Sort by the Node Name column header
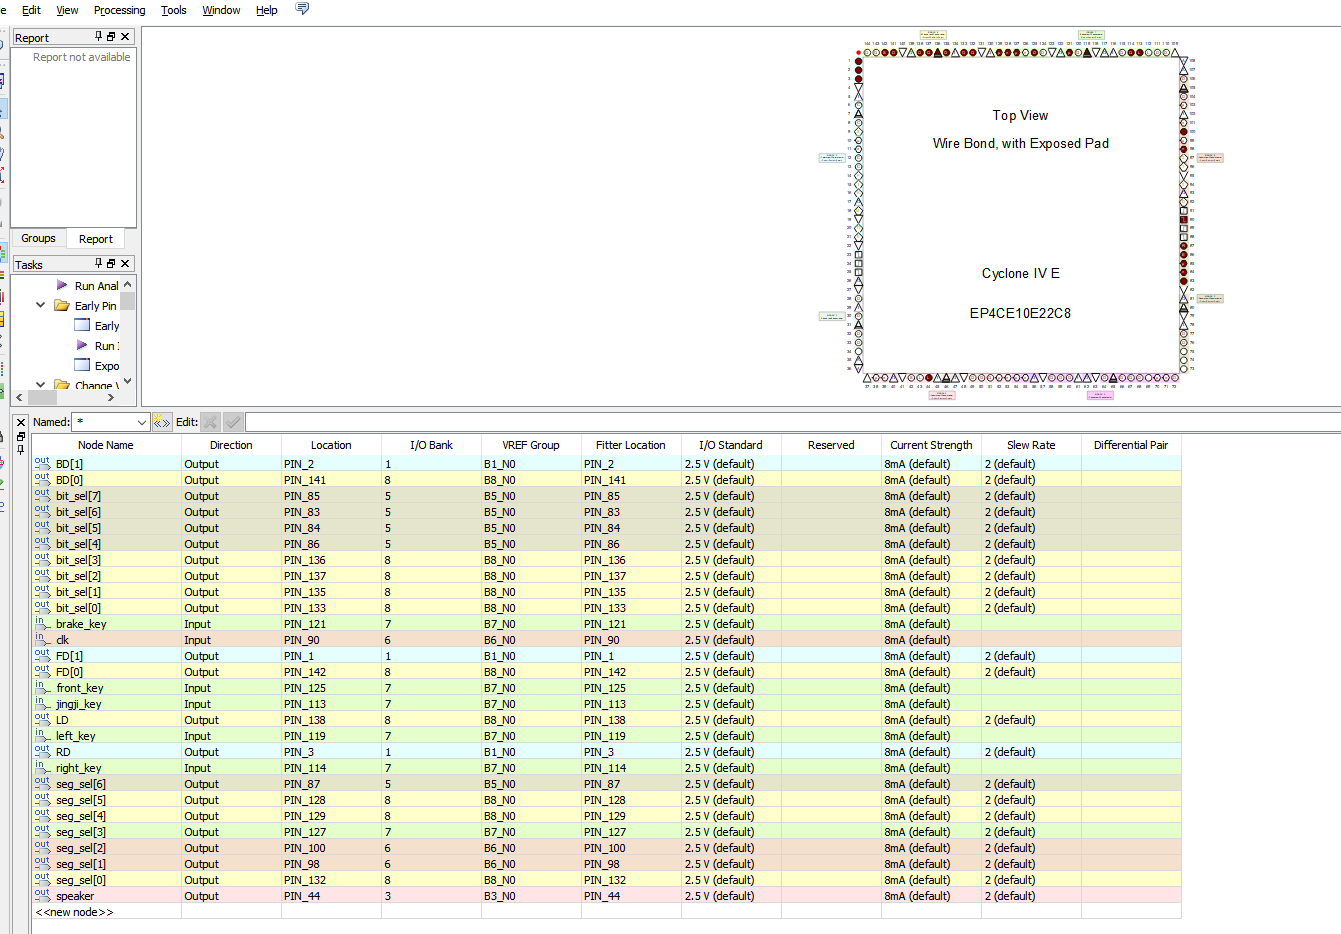The image size is (1341, 934). click(x=106, y=445)
